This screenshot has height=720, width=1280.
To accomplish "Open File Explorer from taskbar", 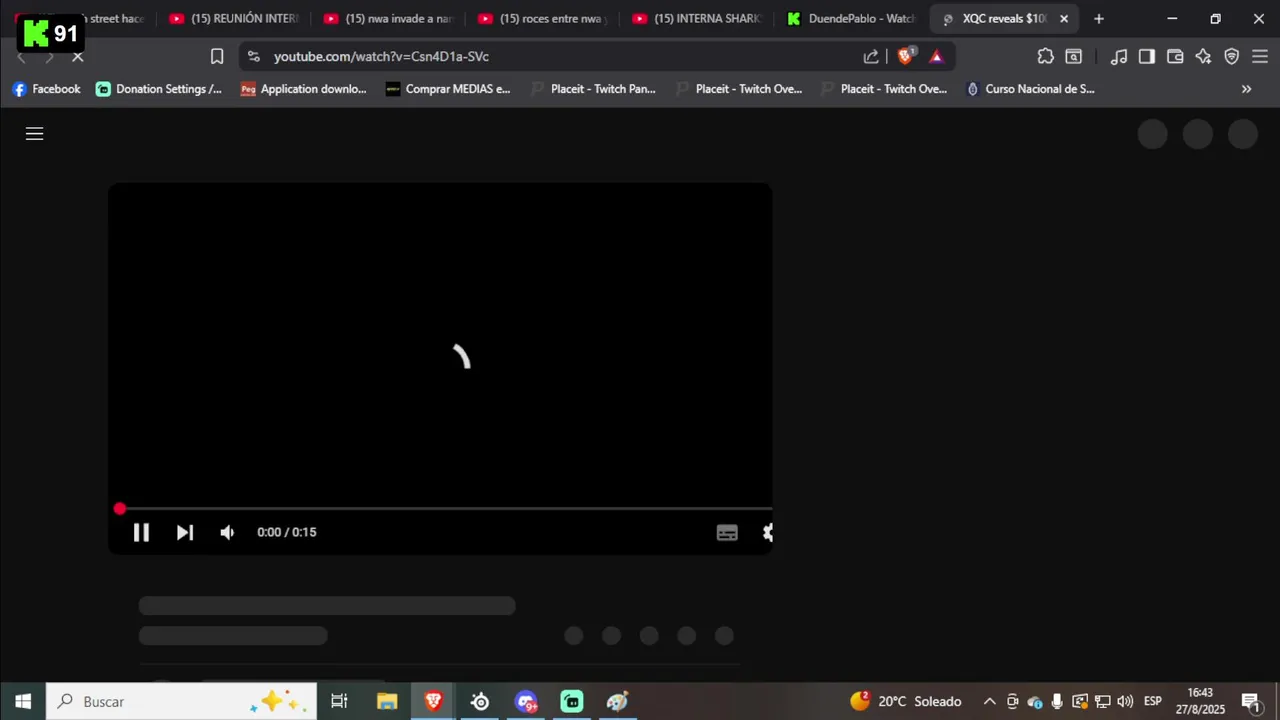I will [x=387, y=702].
